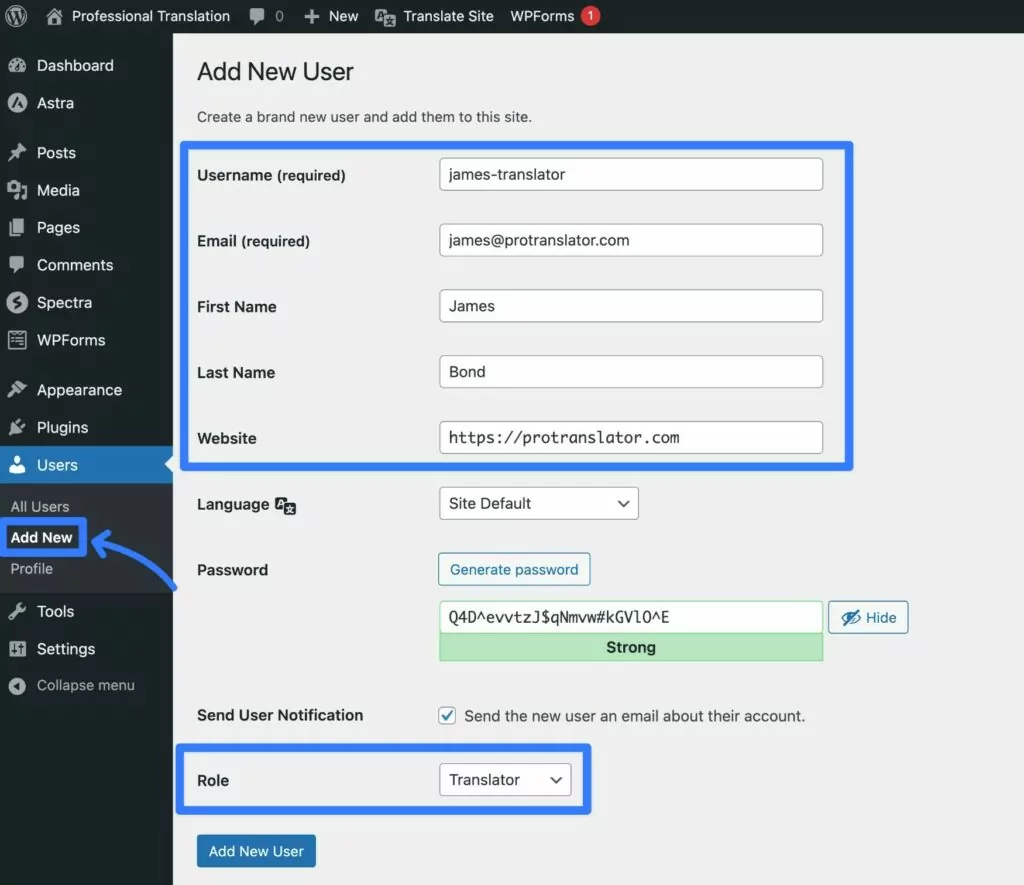Open Plugins menu label
The height and width of the screenshot is (885, 1024).
[62, 428]
